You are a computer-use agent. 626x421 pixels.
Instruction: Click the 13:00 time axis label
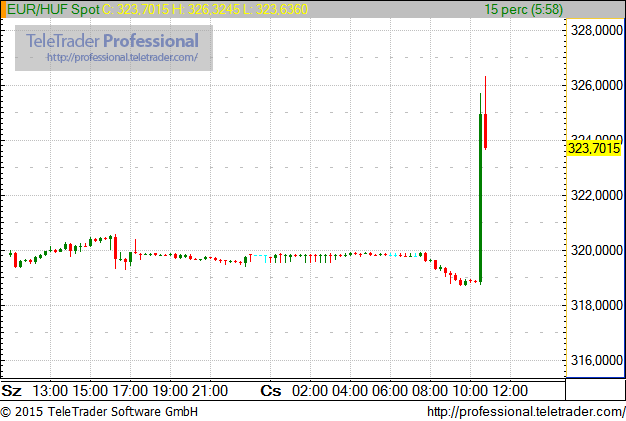pyautogui.click(x=50, y=391)
